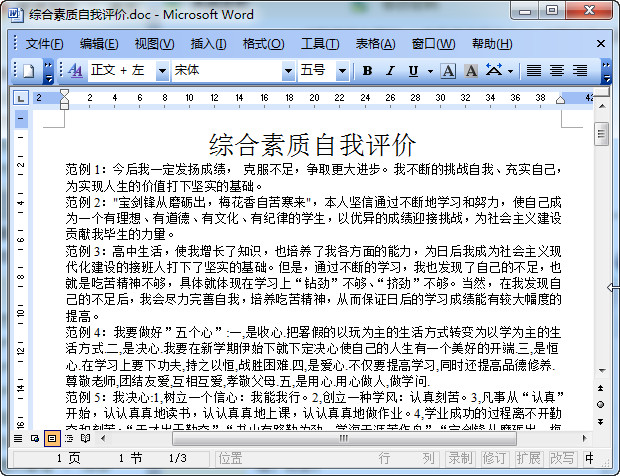The width and height of the screenshot is (620, 476).
Task: Create a new blank document
Action: (x=29, y=71)
